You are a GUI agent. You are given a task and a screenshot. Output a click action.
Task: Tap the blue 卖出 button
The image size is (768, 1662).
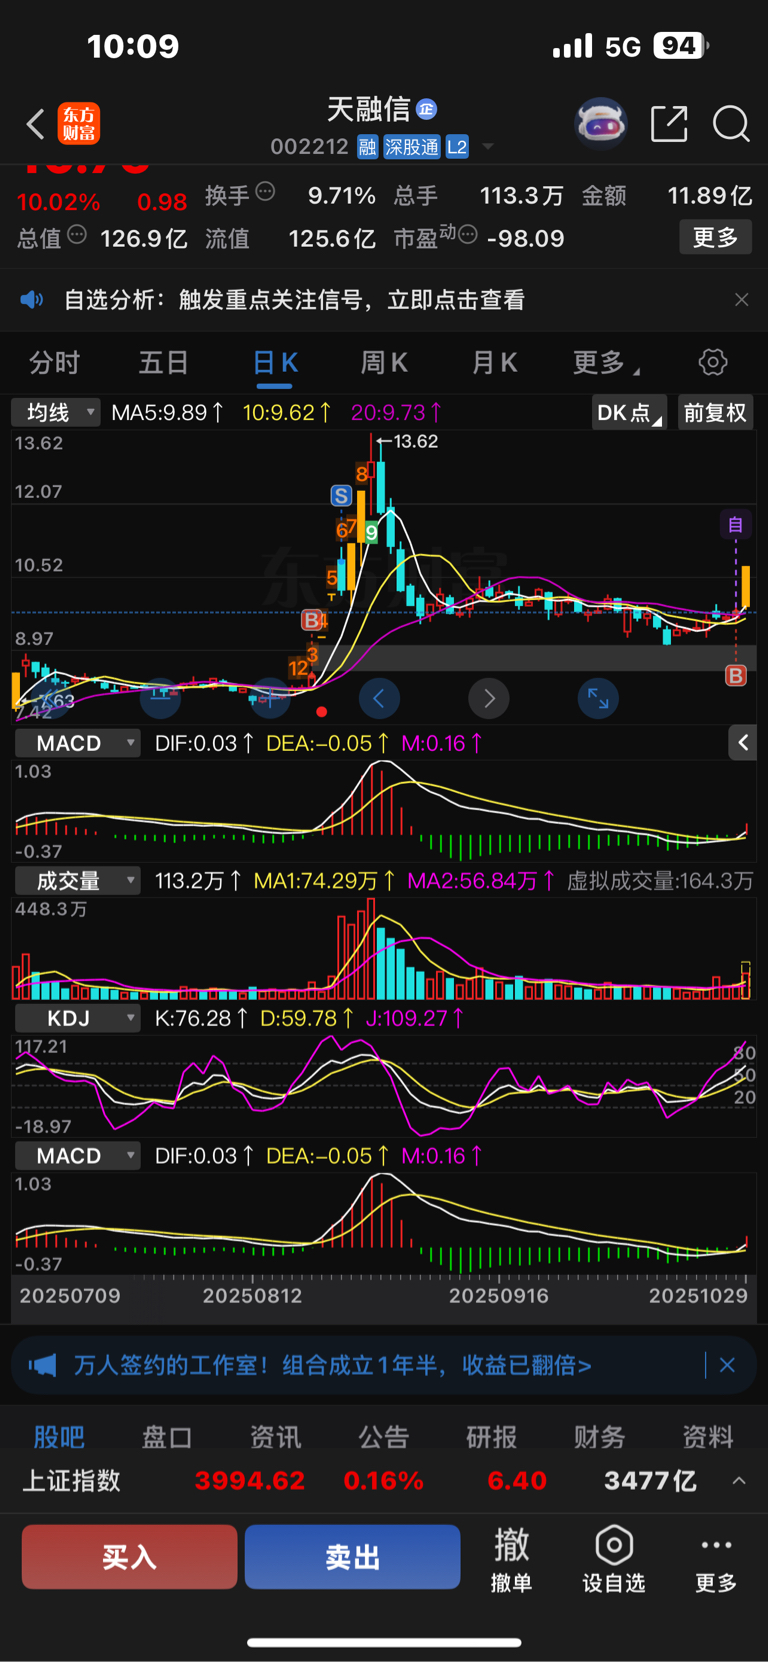352,1557
